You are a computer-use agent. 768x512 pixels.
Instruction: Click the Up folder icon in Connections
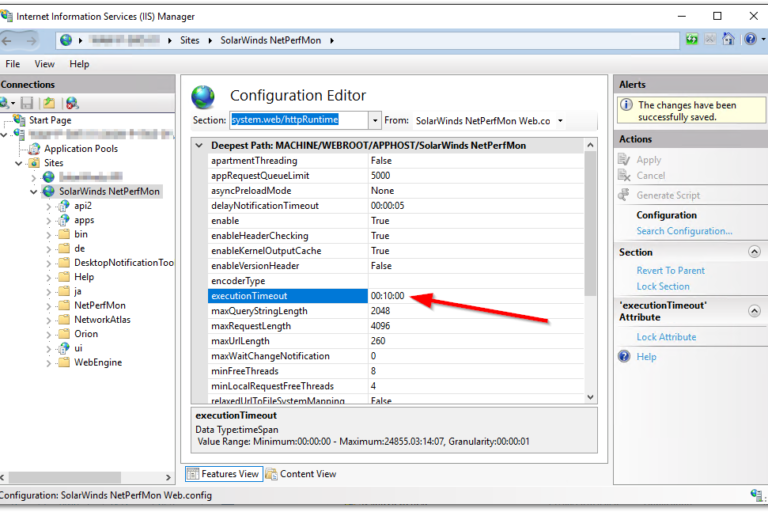point(49,103)
